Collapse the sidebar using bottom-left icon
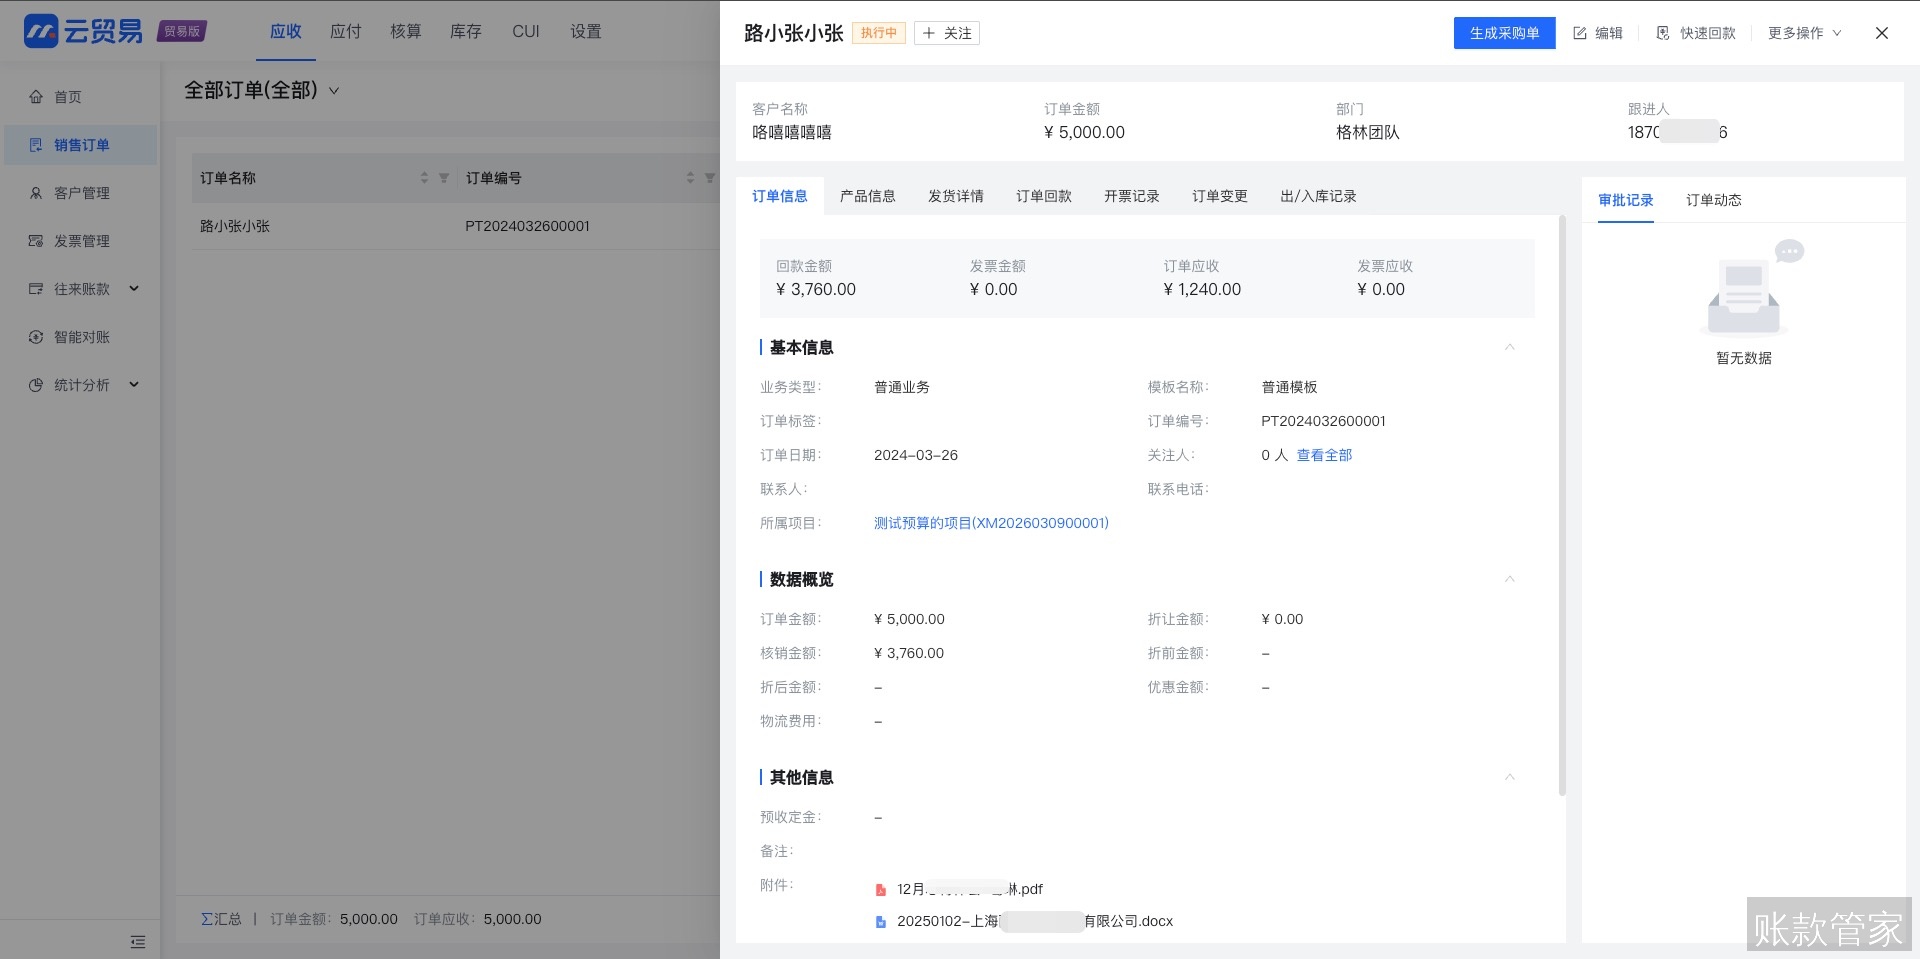The height and width of the screenshot is (959, 1920). pos(138,941)
